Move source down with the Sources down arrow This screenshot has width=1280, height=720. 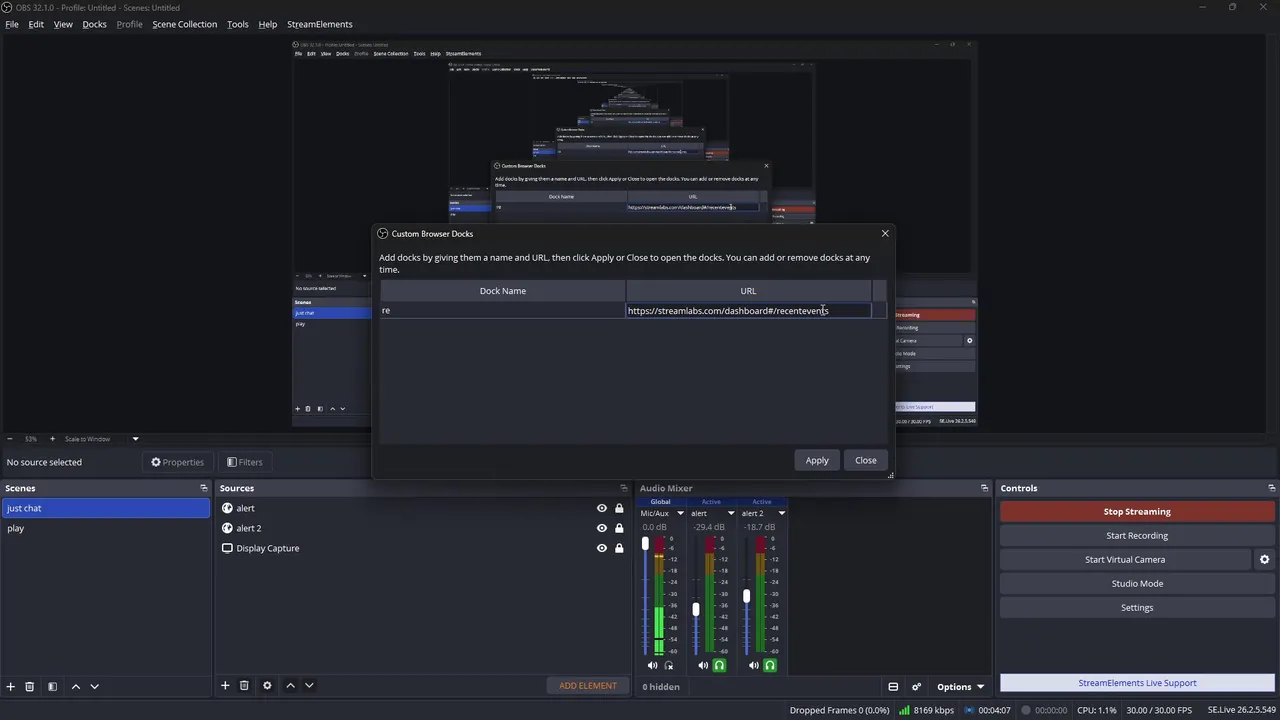[309, 685]
